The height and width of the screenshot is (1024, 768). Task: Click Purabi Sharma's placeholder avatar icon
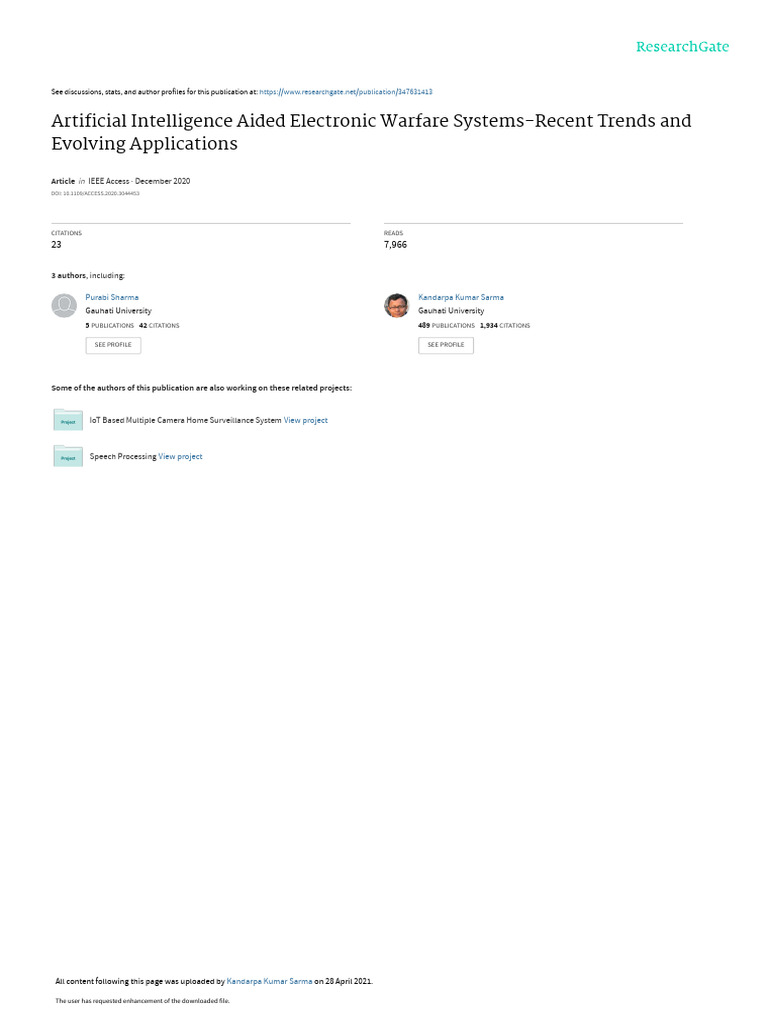point(64,306)
